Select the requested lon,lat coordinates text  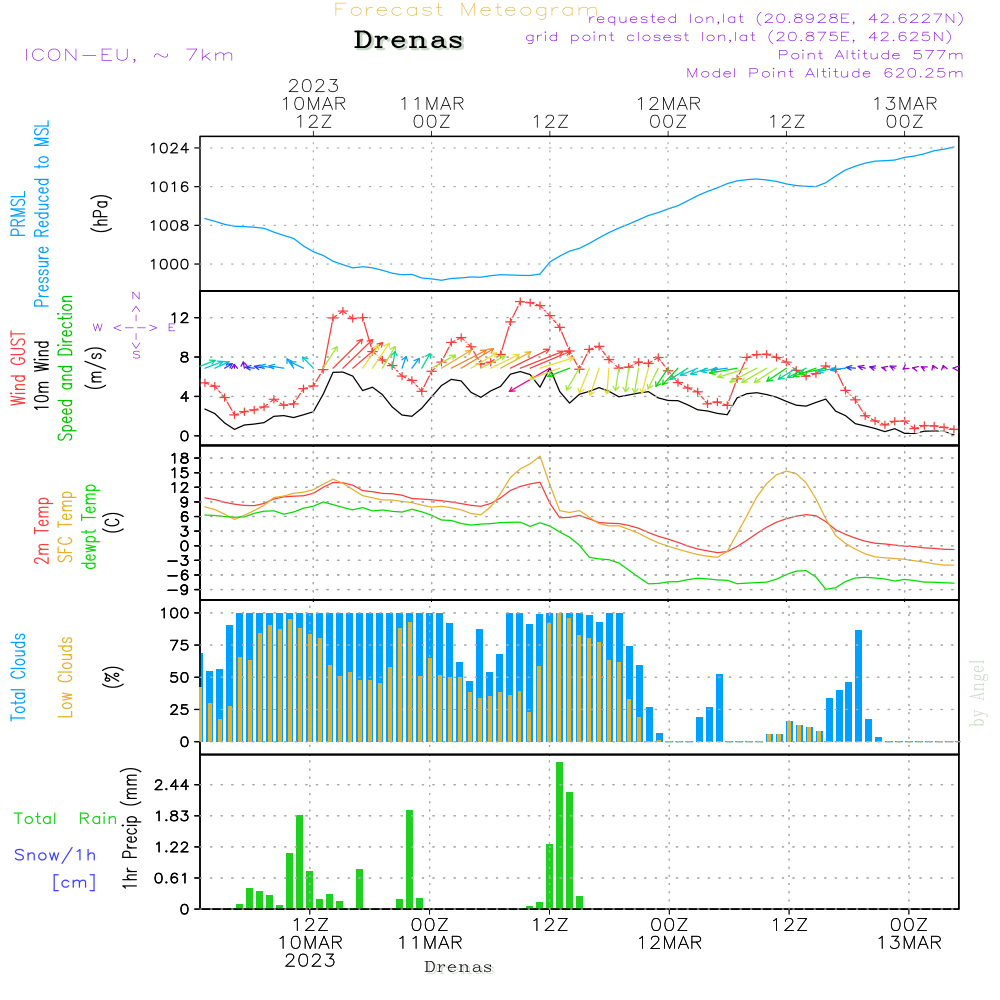[x=775, y=19]
